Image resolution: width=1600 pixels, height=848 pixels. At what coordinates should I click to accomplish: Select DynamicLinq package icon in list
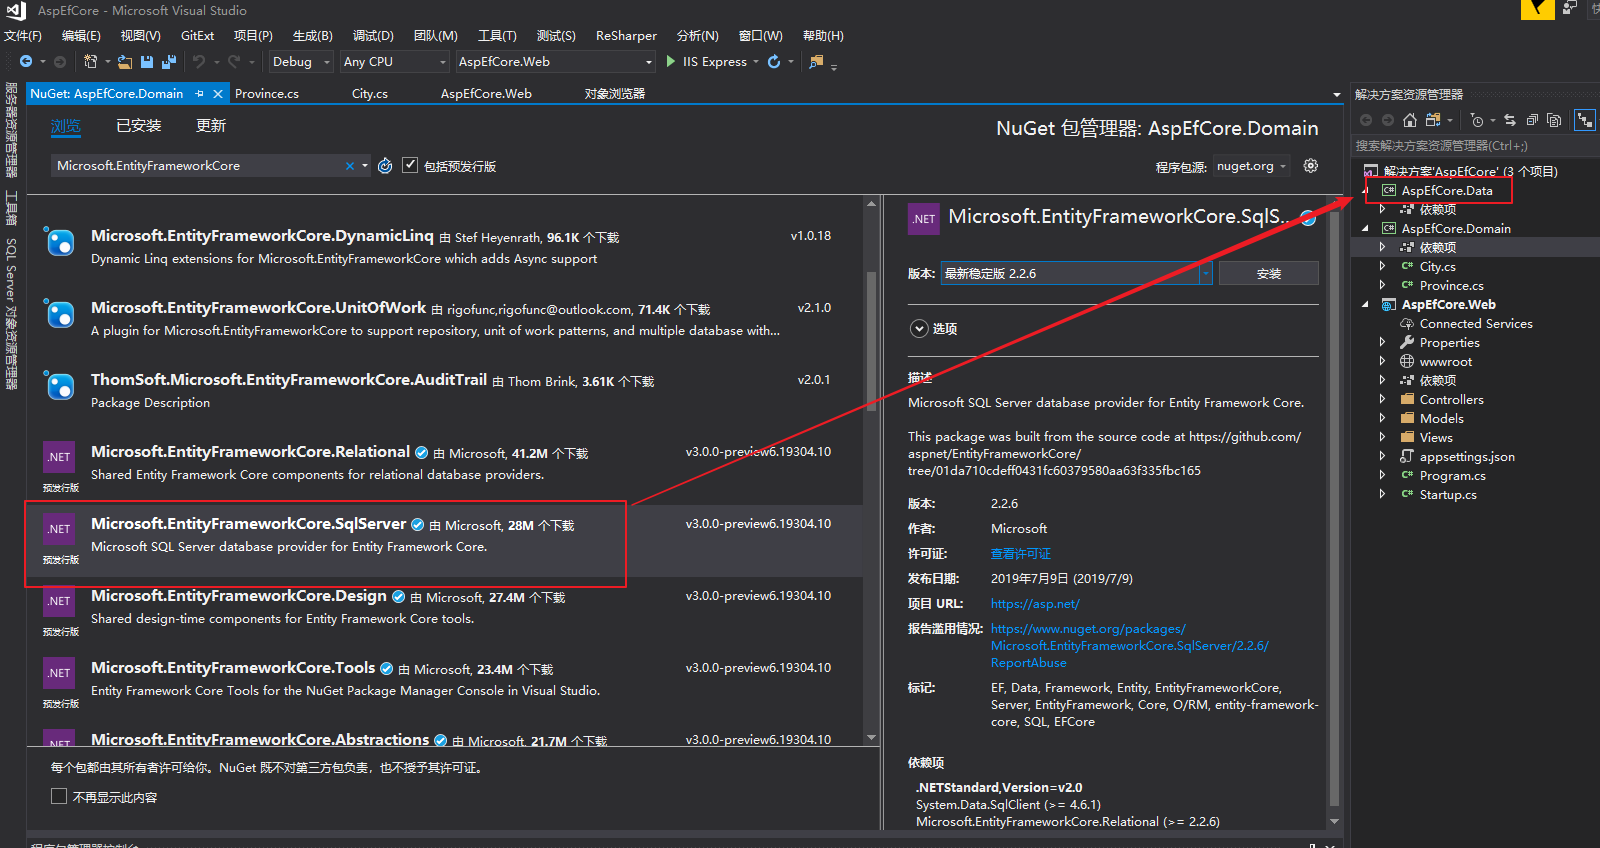pos(60,242)
